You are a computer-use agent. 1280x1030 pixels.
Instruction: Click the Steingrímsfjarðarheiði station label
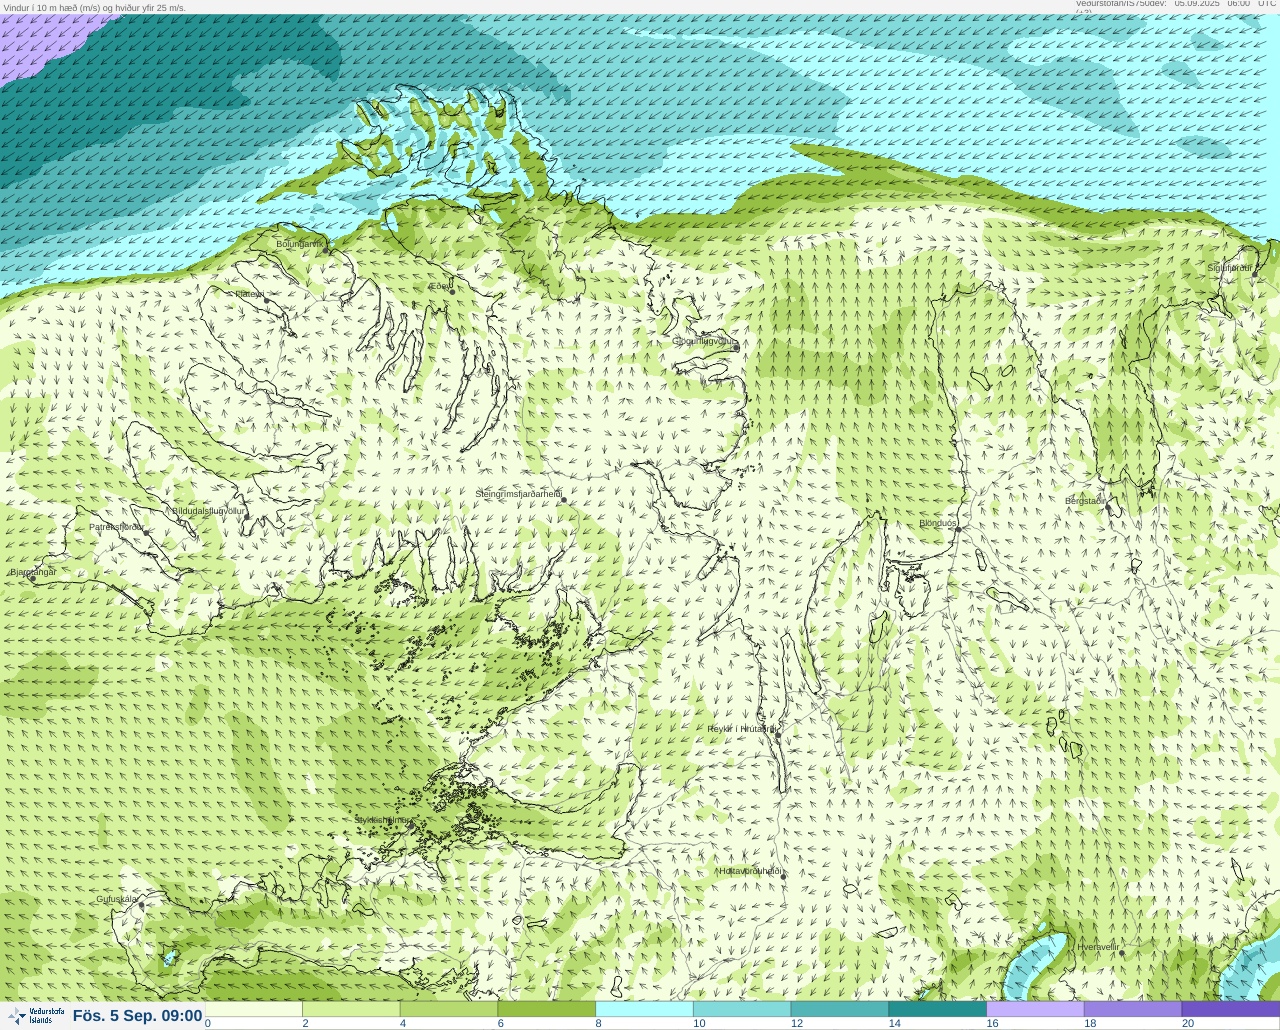[x=518, y=494]
